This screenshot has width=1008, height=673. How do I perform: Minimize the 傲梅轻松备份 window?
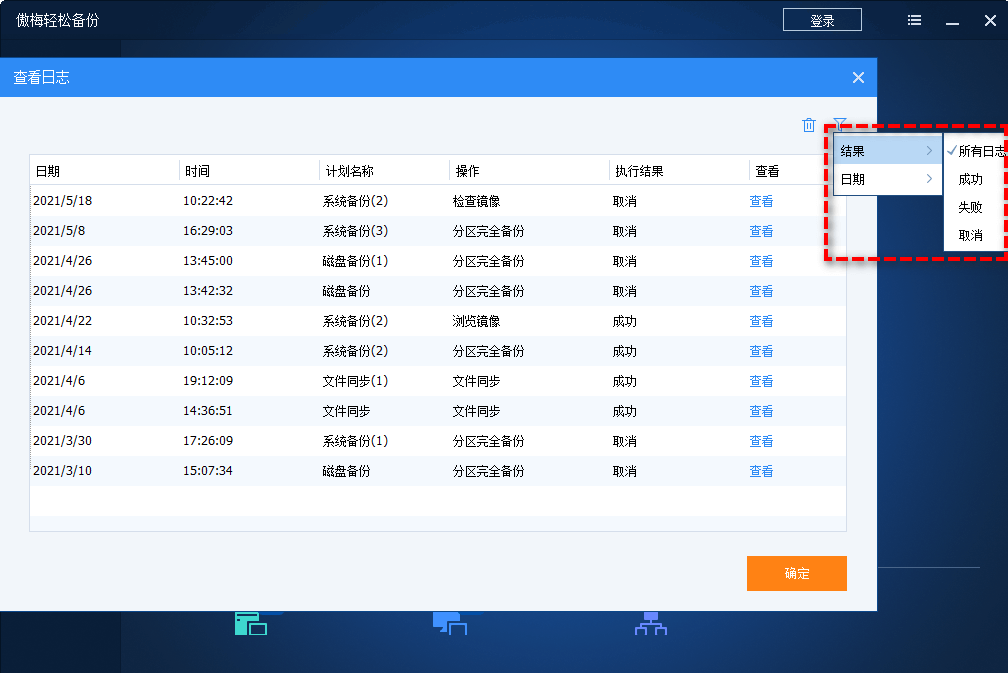pyautogui.click(x=952, y=21)
